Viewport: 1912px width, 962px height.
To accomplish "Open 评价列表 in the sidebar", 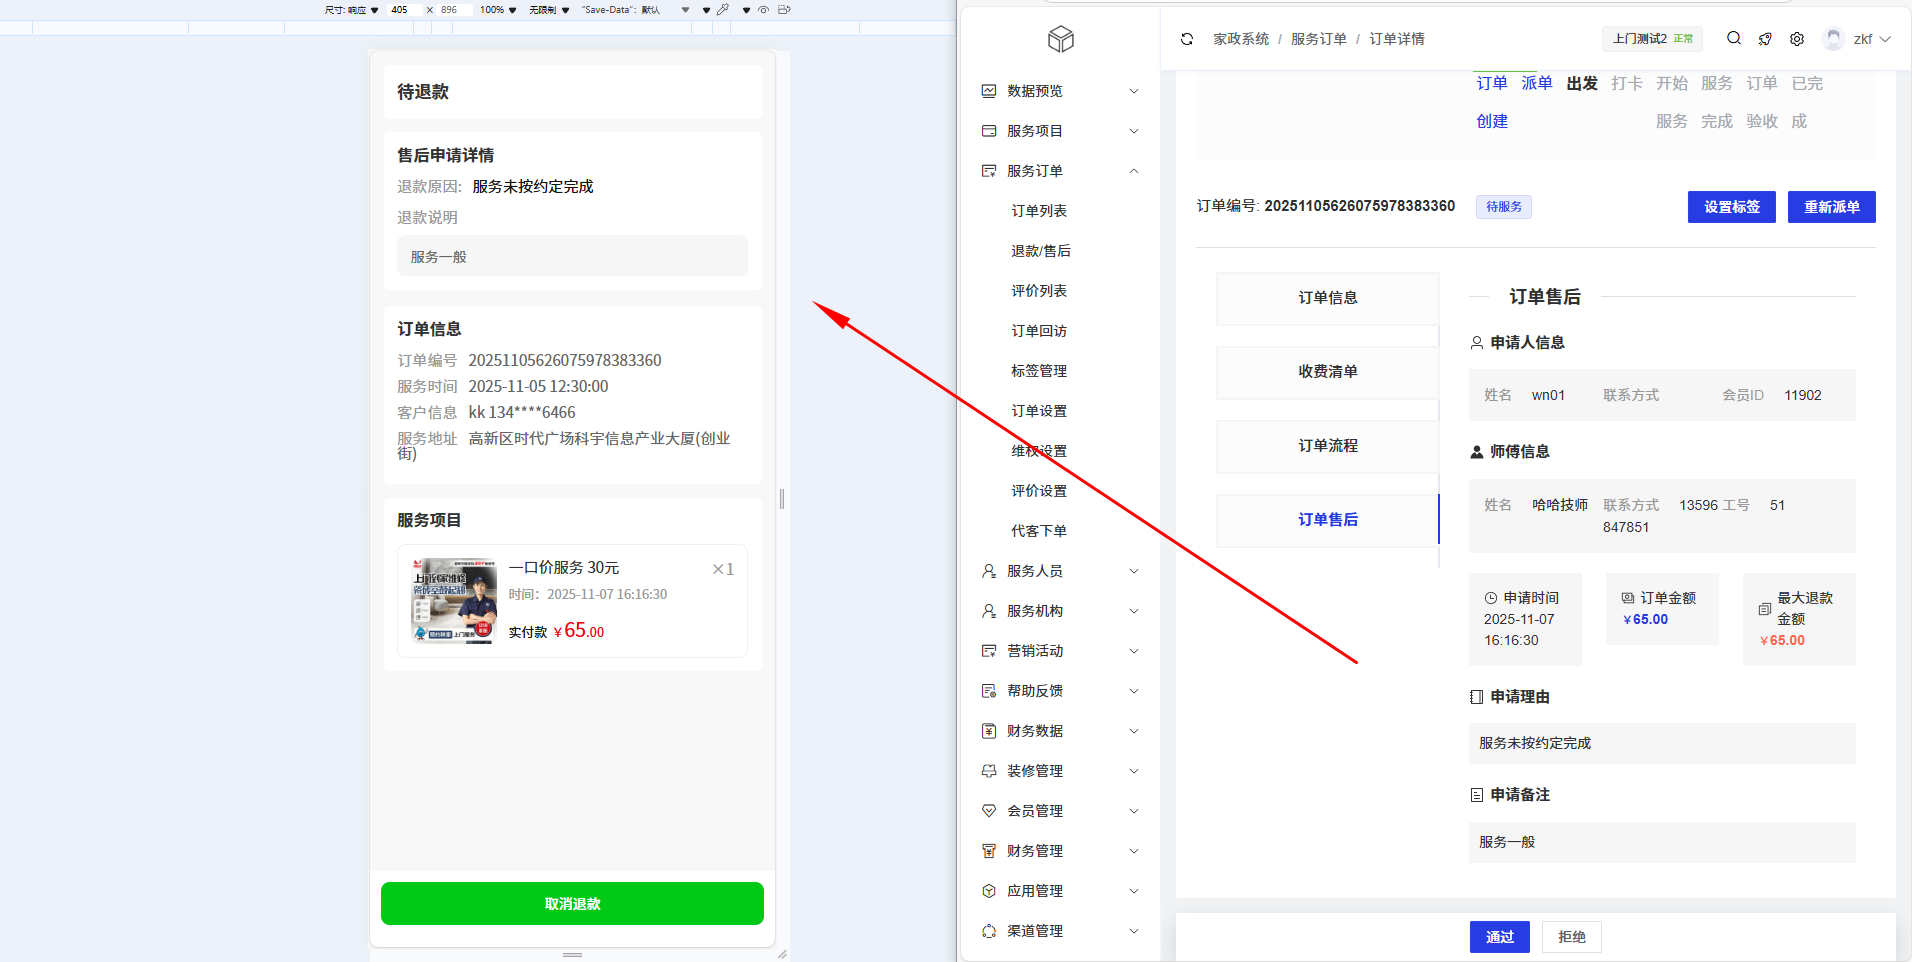I will coord(1039,291).
